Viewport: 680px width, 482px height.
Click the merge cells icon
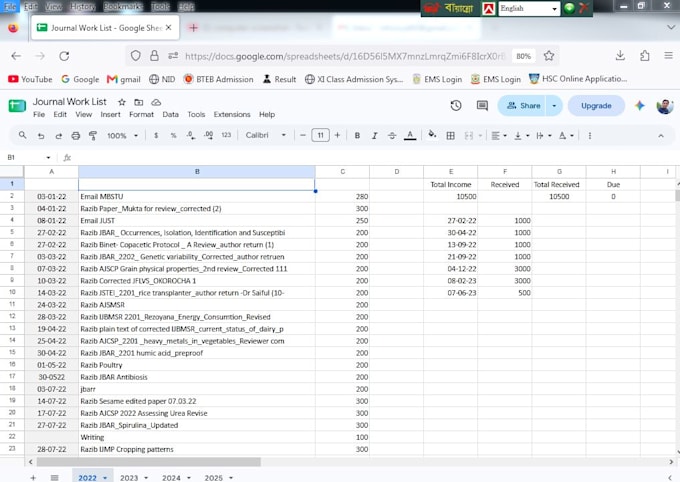(469, 136)
